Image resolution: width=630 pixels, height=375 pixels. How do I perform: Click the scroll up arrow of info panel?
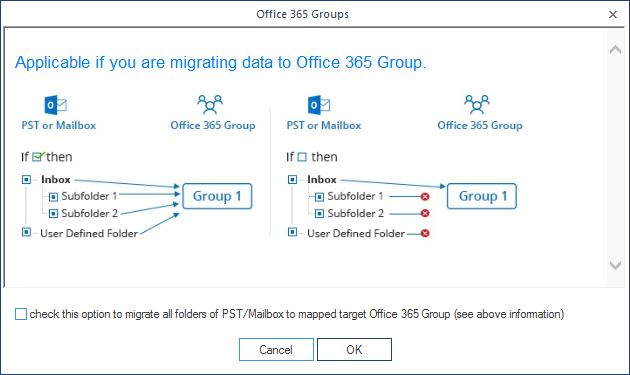[616, 49]
